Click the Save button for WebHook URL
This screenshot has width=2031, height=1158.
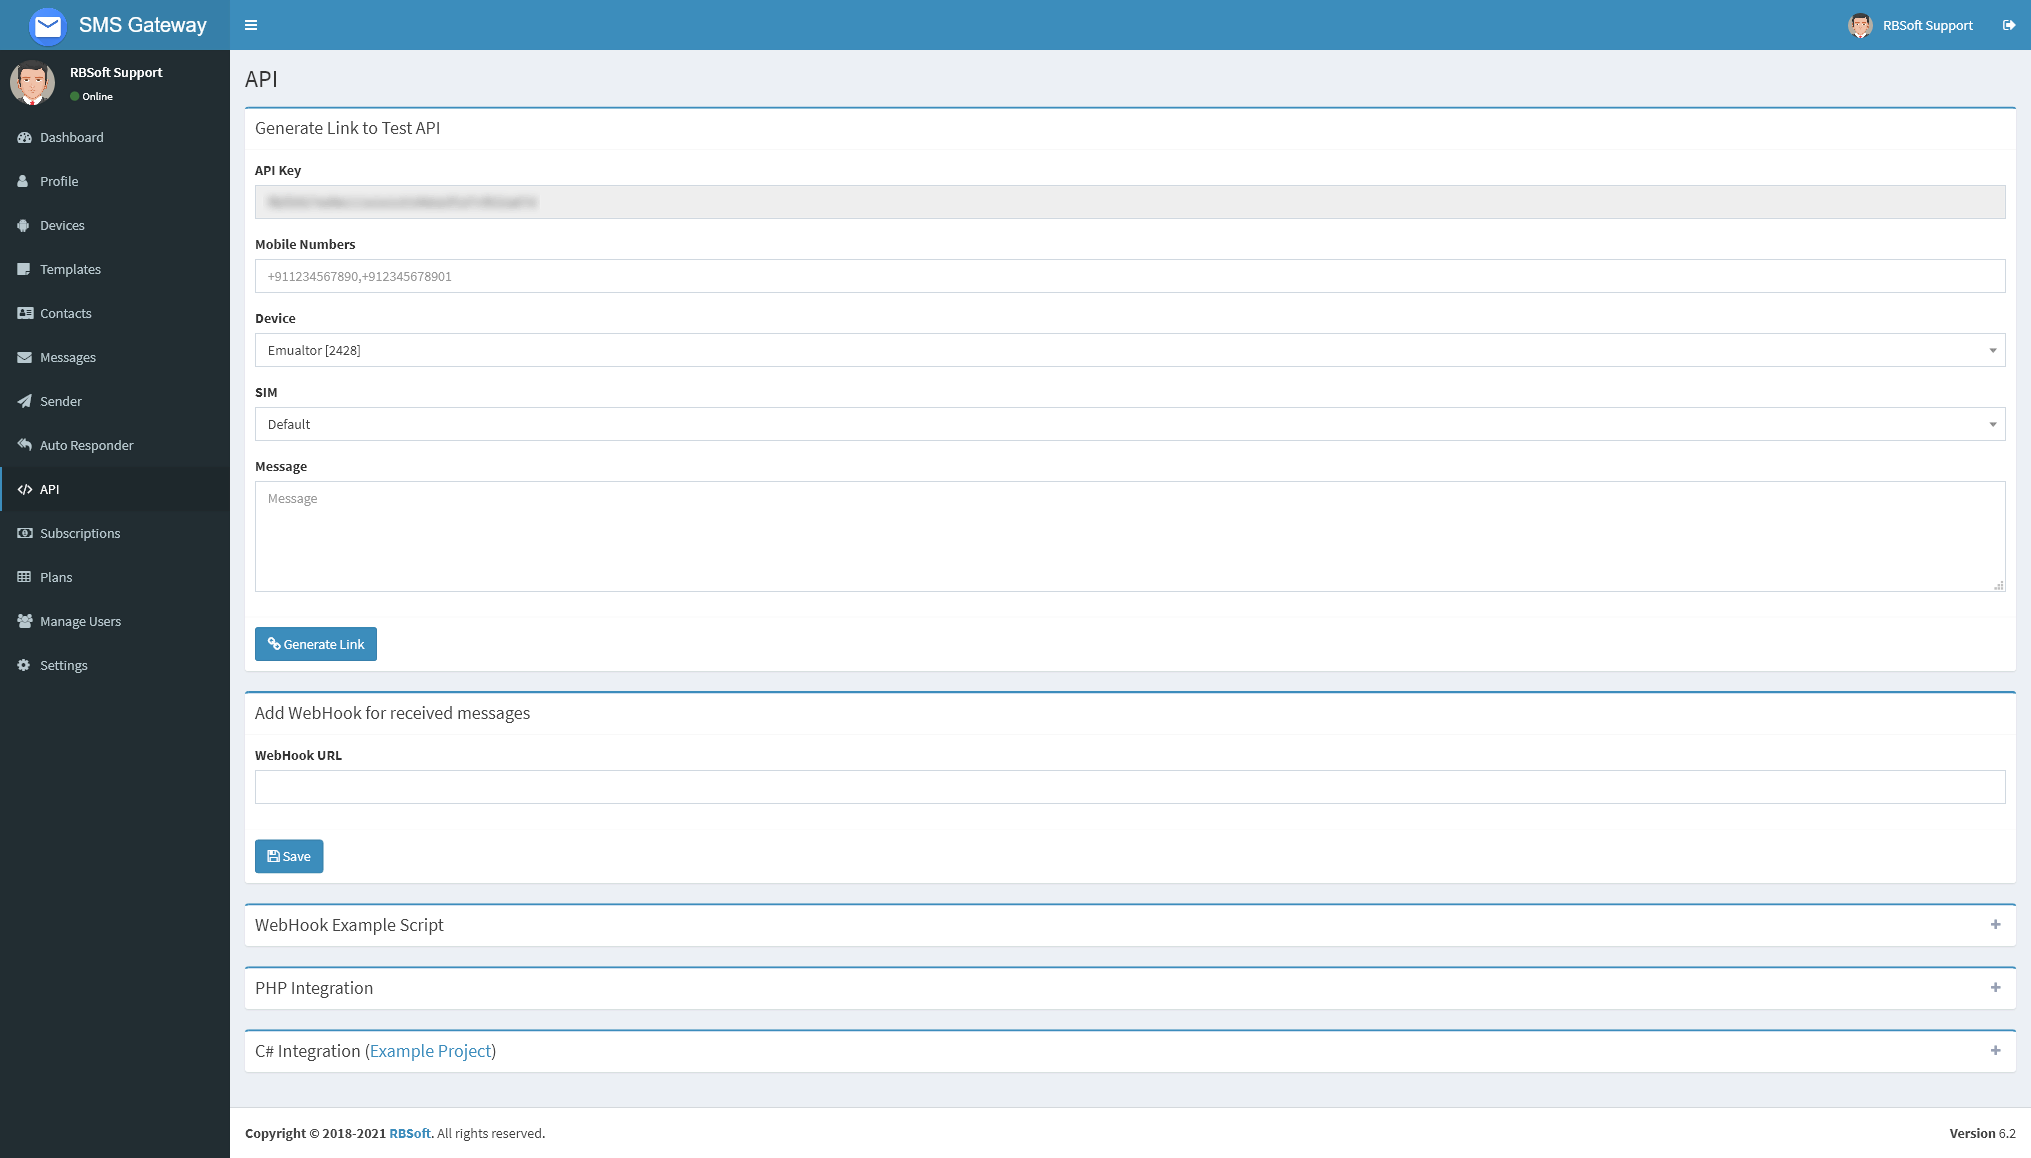[289, 855]
